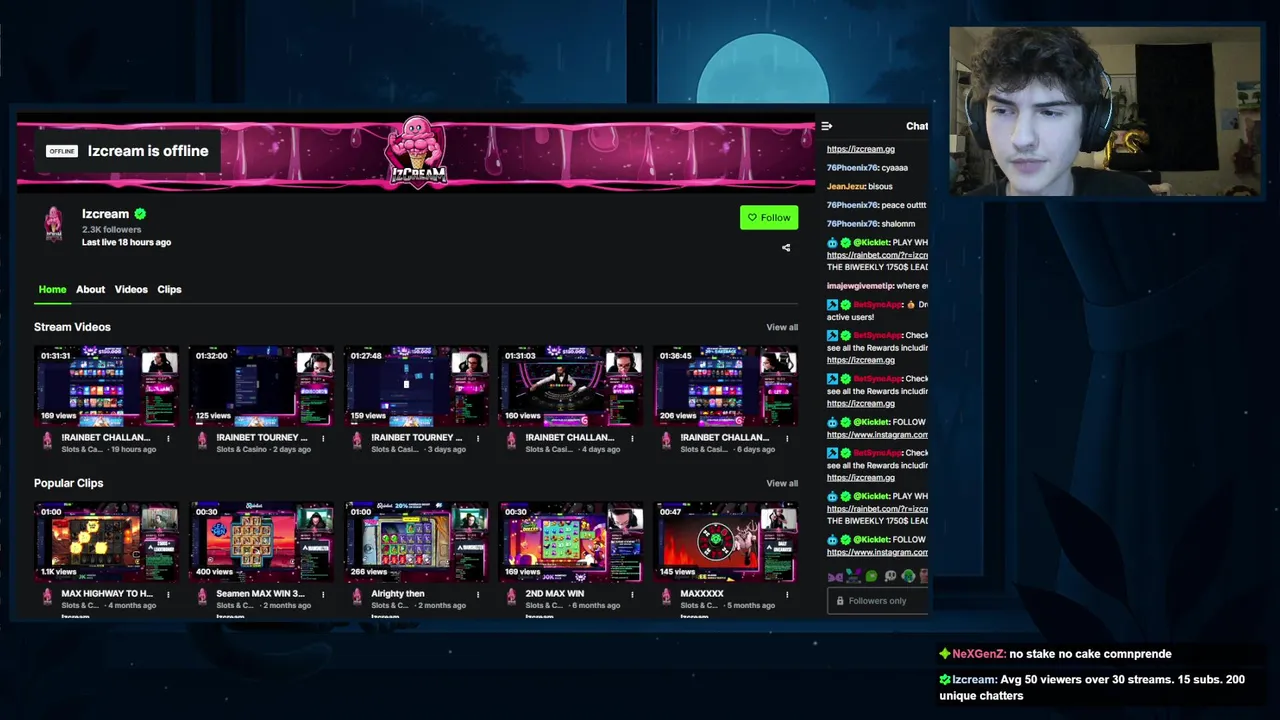Play the 01:31:03 stream video thumbnail
Viewport: 1280px width, 720px height.
point(571,385)
